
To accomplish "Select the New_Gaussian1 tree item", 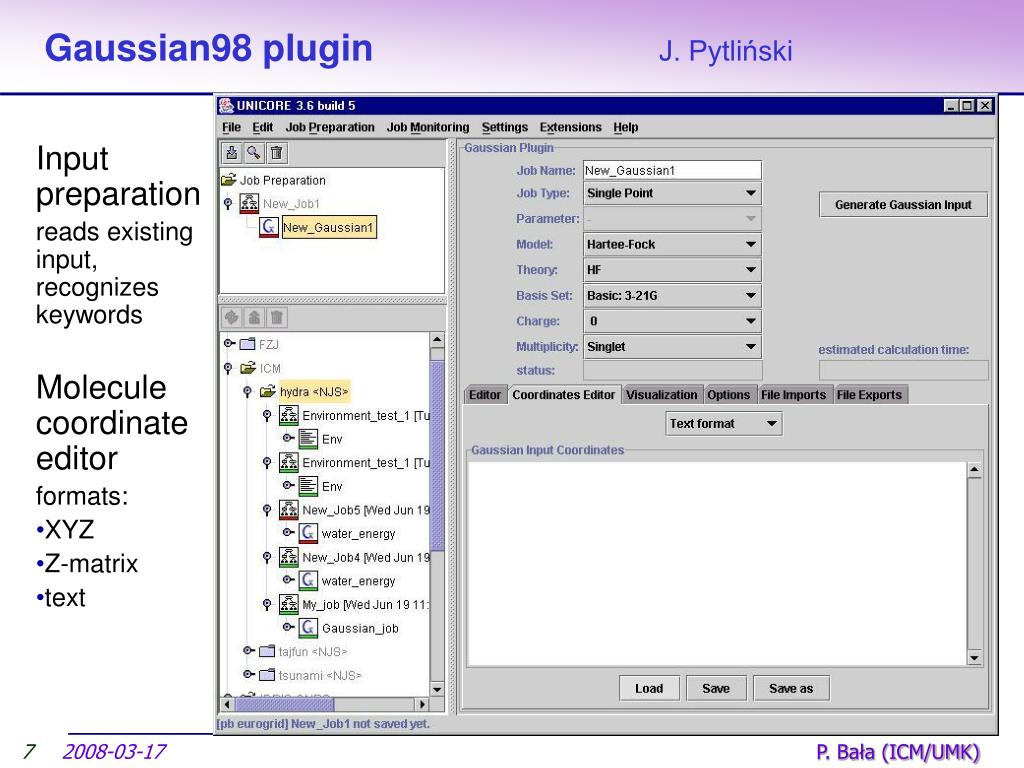I will pos(328,228).
